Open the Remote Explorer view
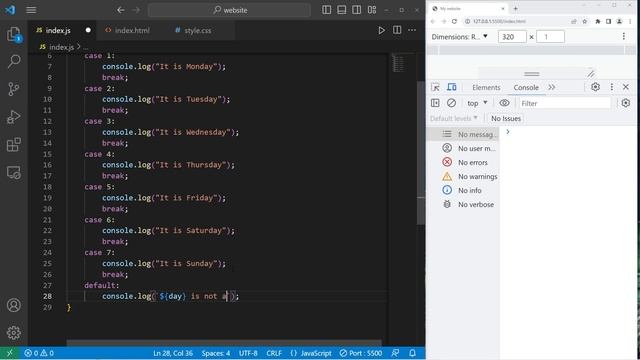 tap(14, 173)
